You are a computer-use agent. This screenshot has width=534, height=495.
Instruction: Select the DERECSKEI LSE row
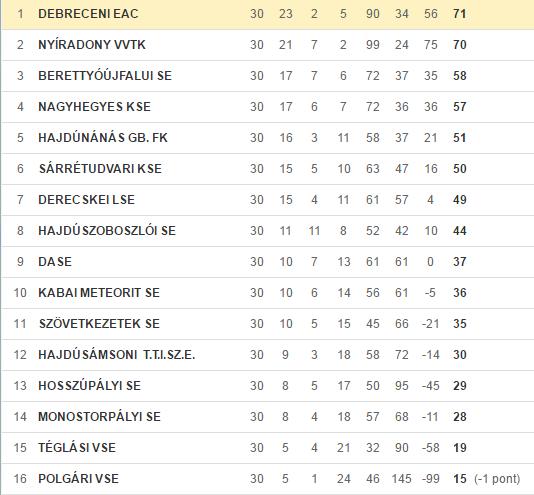coord(267,200)
